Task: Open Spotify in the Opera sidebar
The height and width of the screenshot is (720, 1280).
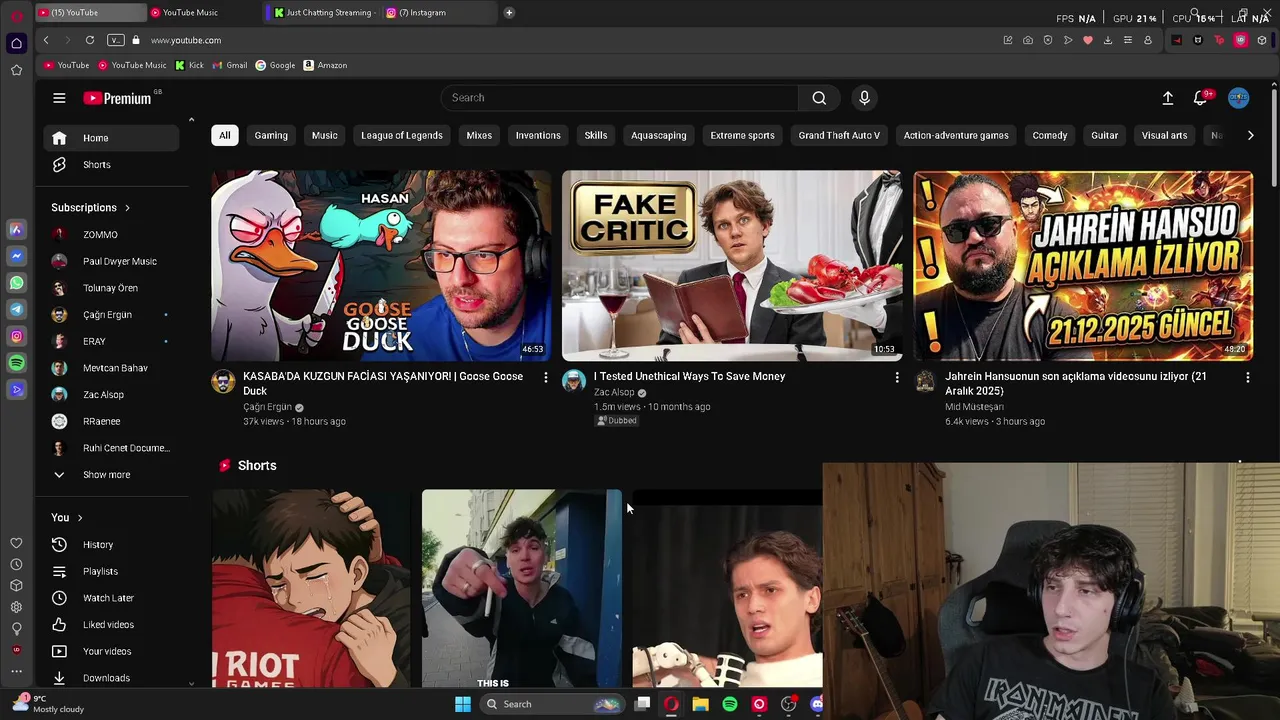Action: click(16, 363)
